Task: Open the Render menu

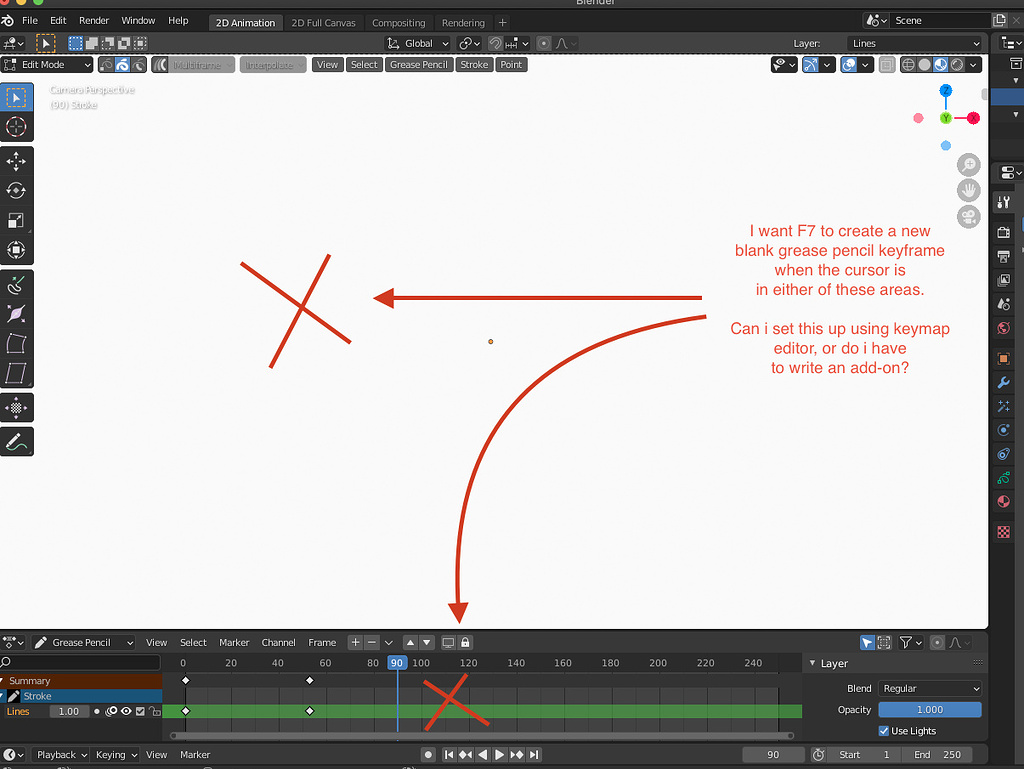Action: point(94,20)
